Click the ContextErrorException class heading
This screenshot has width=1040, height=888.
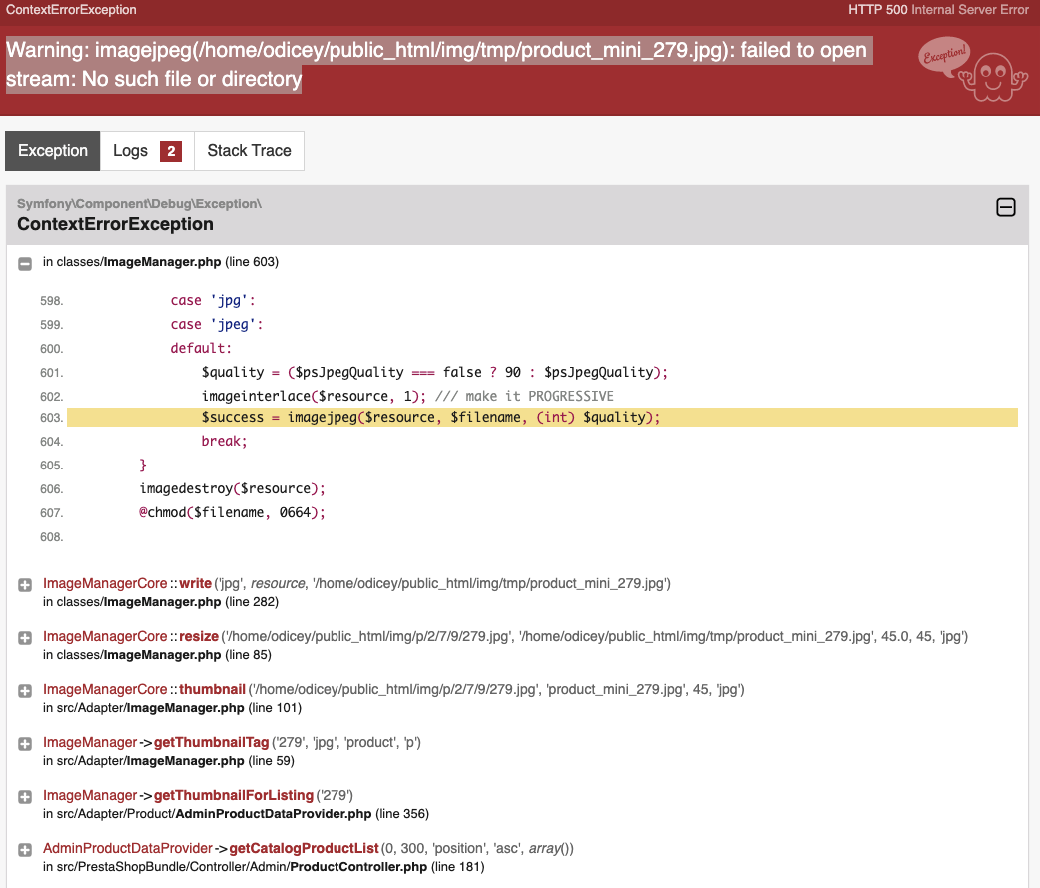[115, 224]
